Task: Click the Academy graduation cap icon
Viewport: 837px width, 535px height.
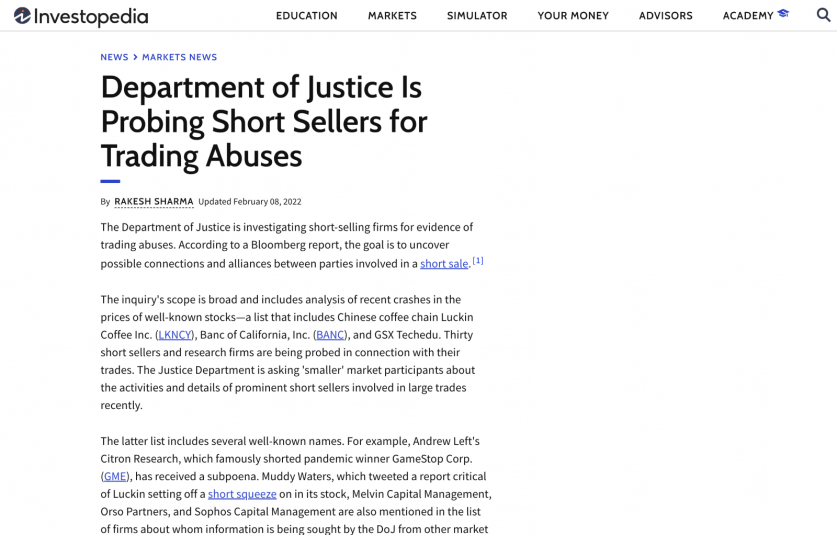Action: point(783,15)
